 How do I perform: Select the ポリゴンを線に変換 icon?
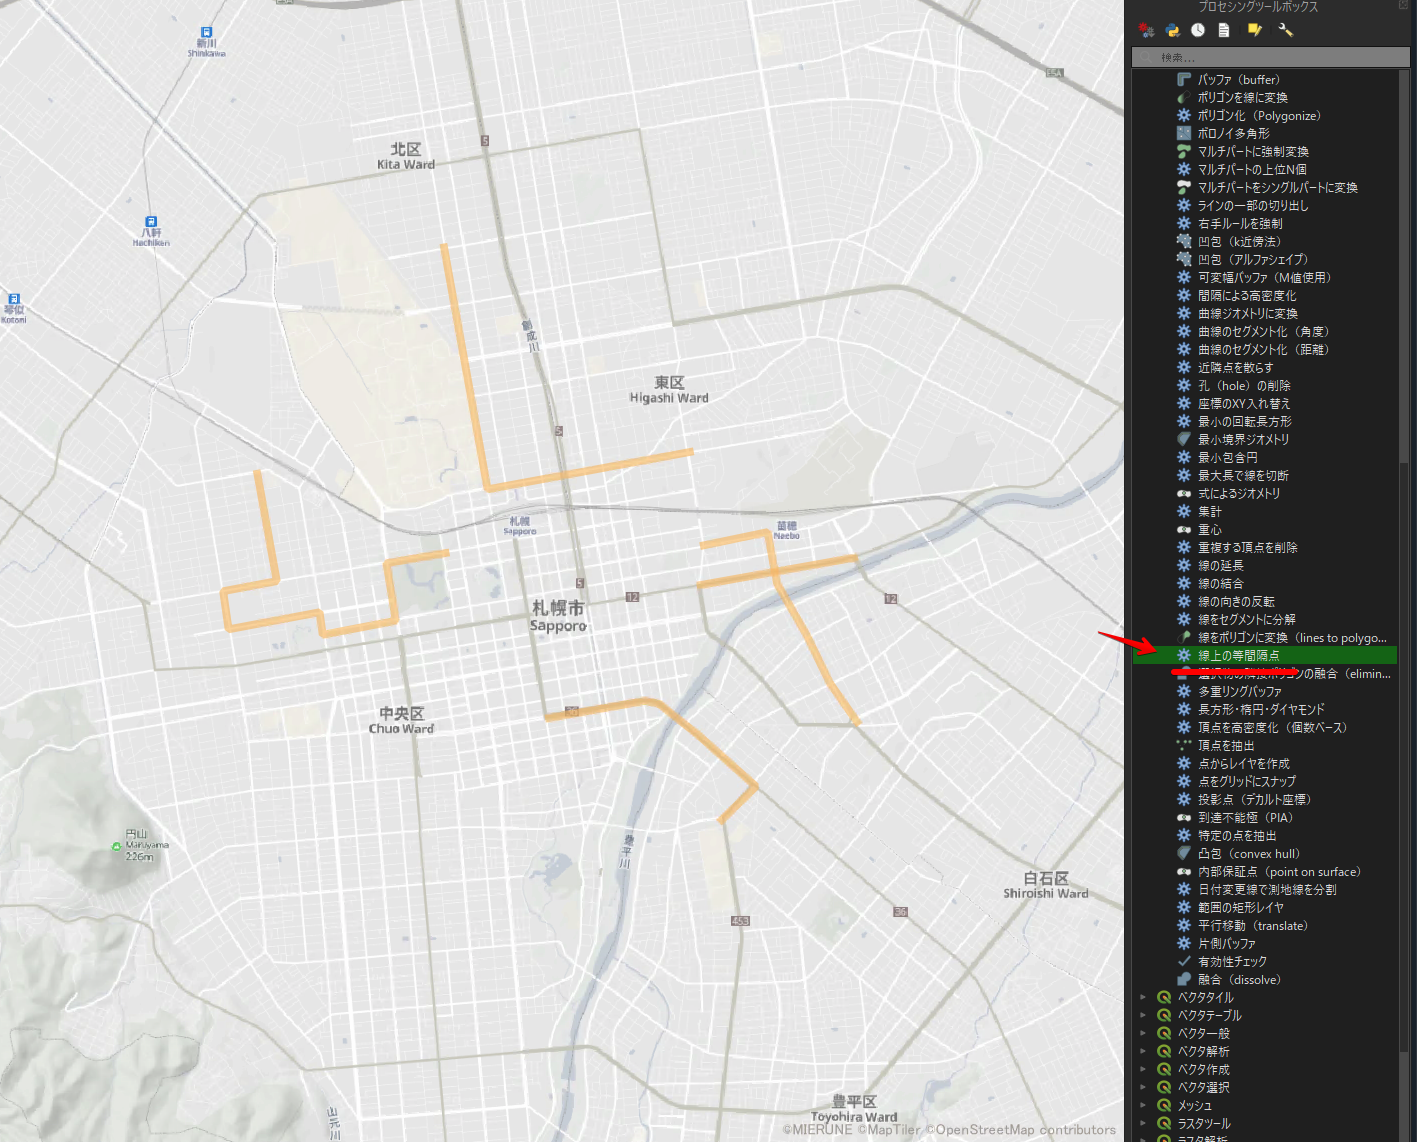[1184, 97]
